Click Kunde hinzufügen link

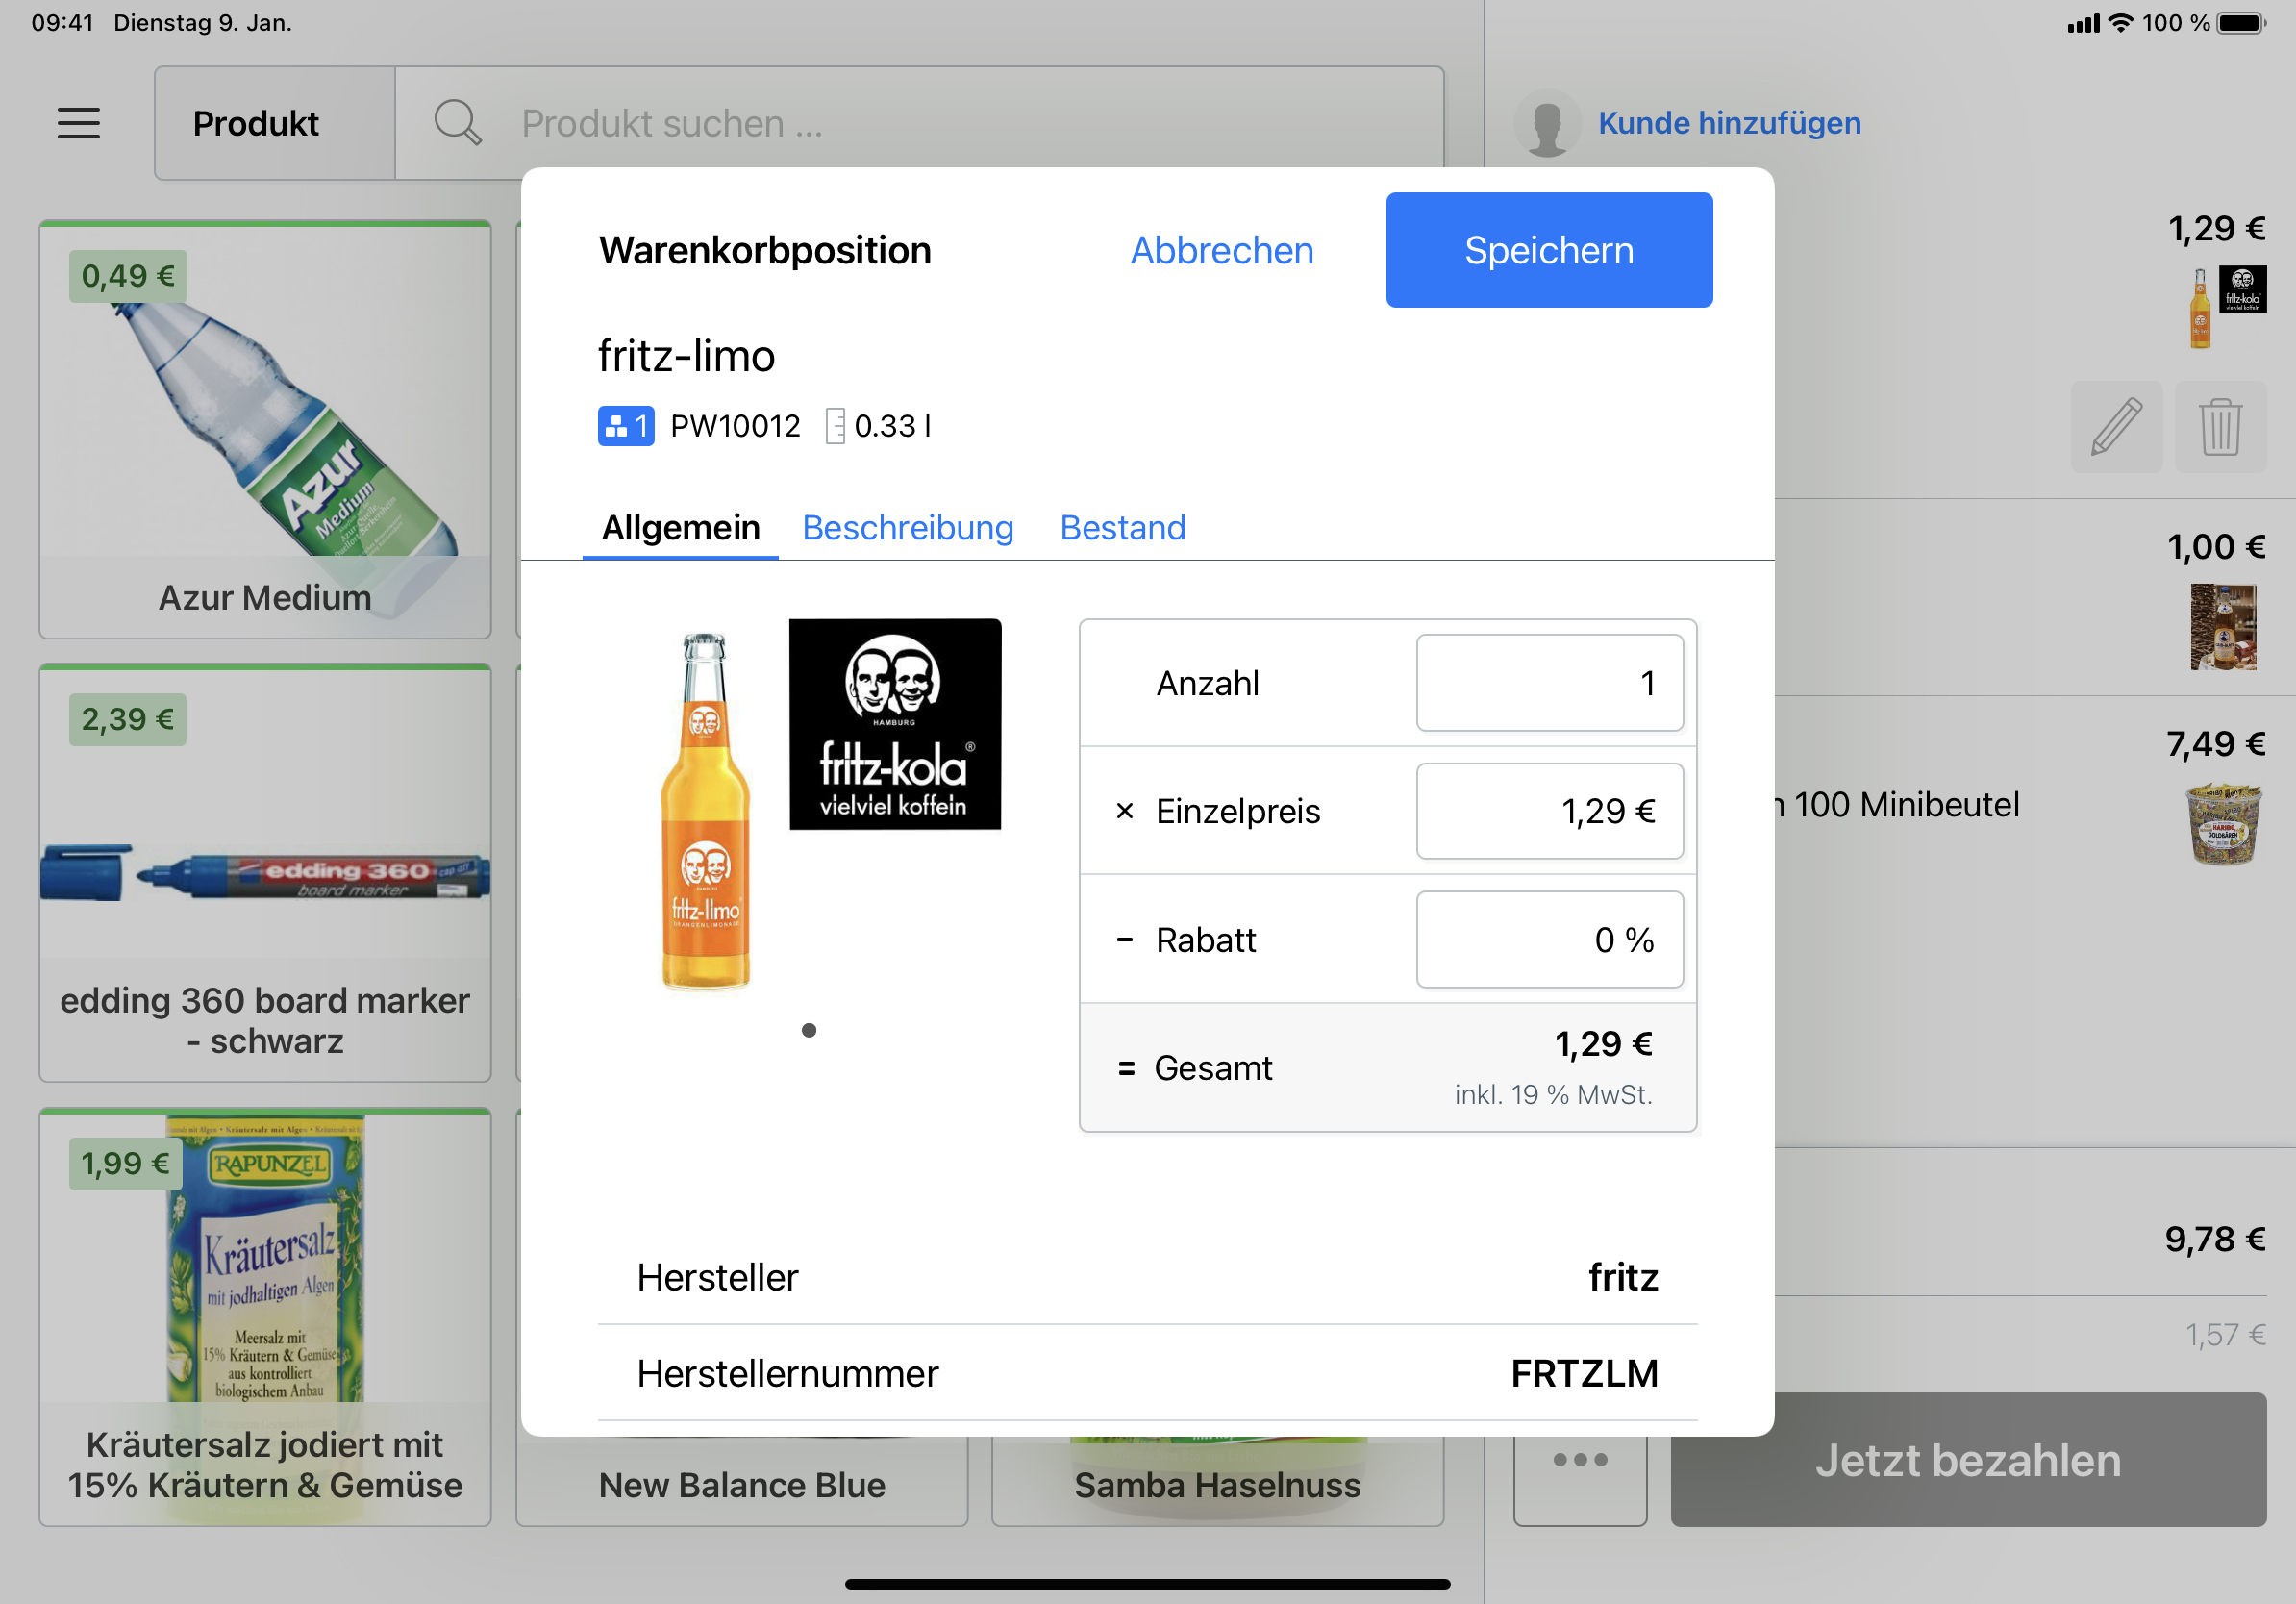pyautogui.click(x=1729, y=123)
